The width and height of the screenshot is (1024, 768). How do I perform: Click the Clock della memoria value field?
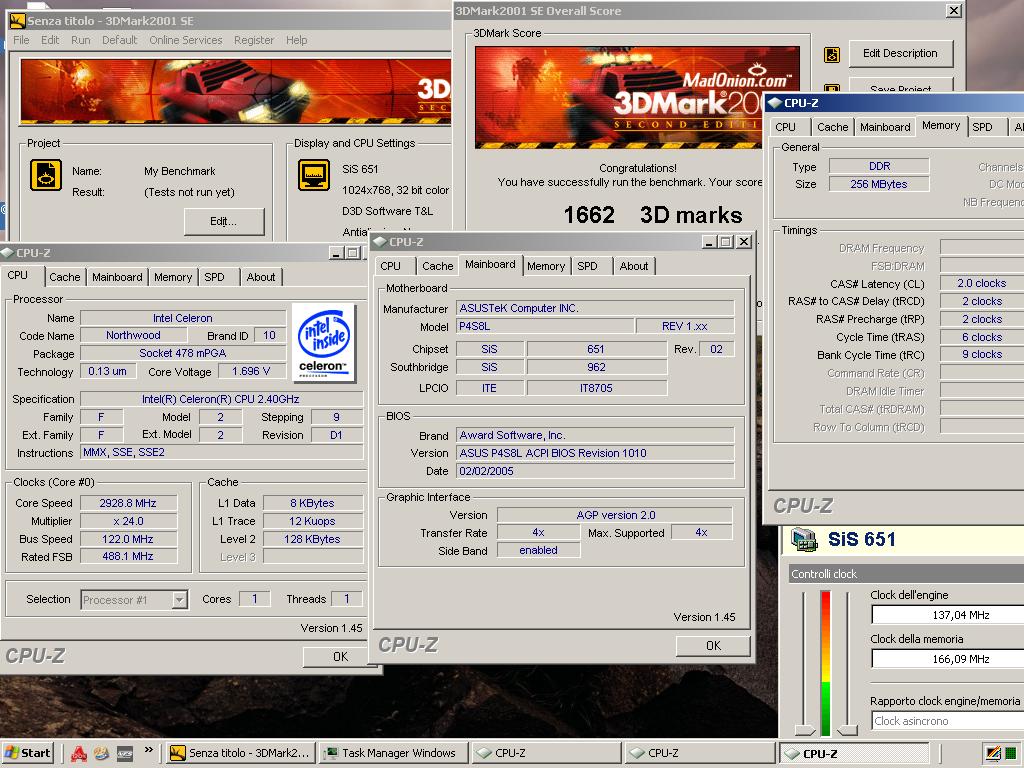[948, 659]
